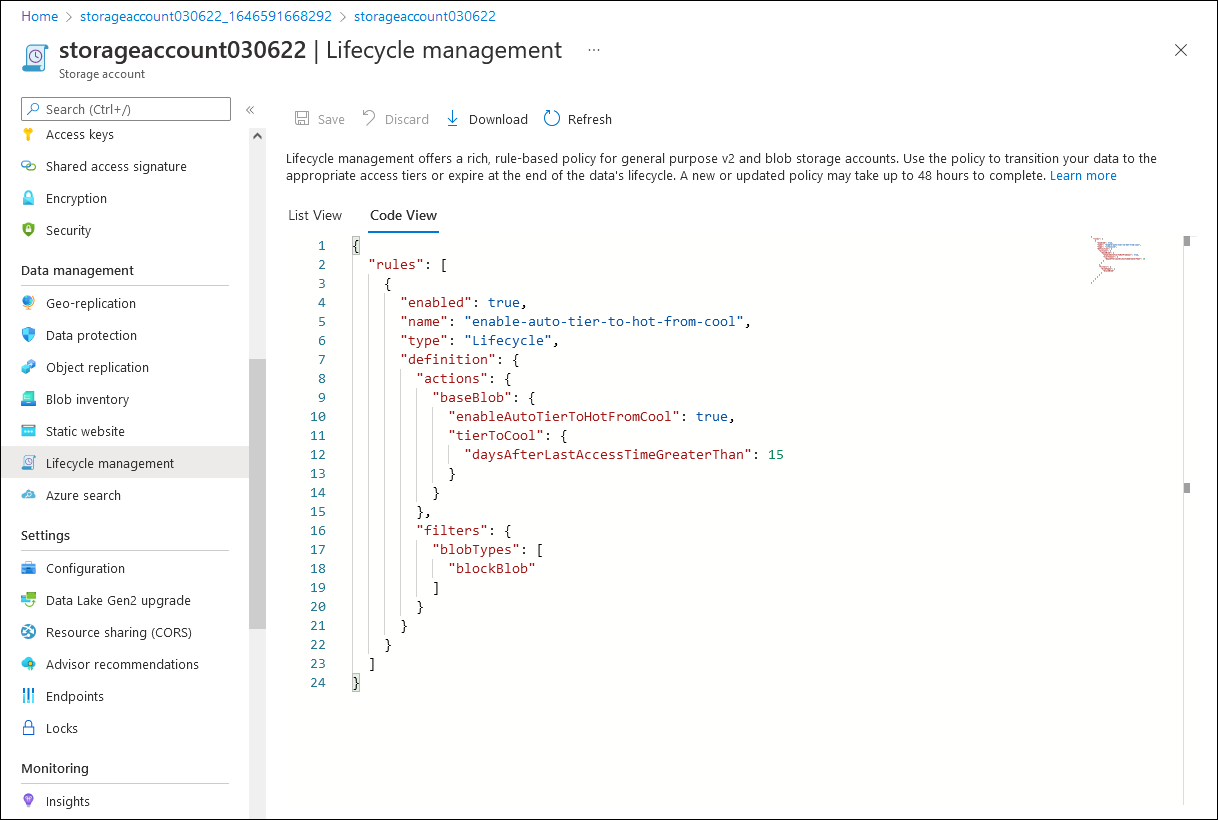Click the "tierToCool" key in editor

(496, 436)
